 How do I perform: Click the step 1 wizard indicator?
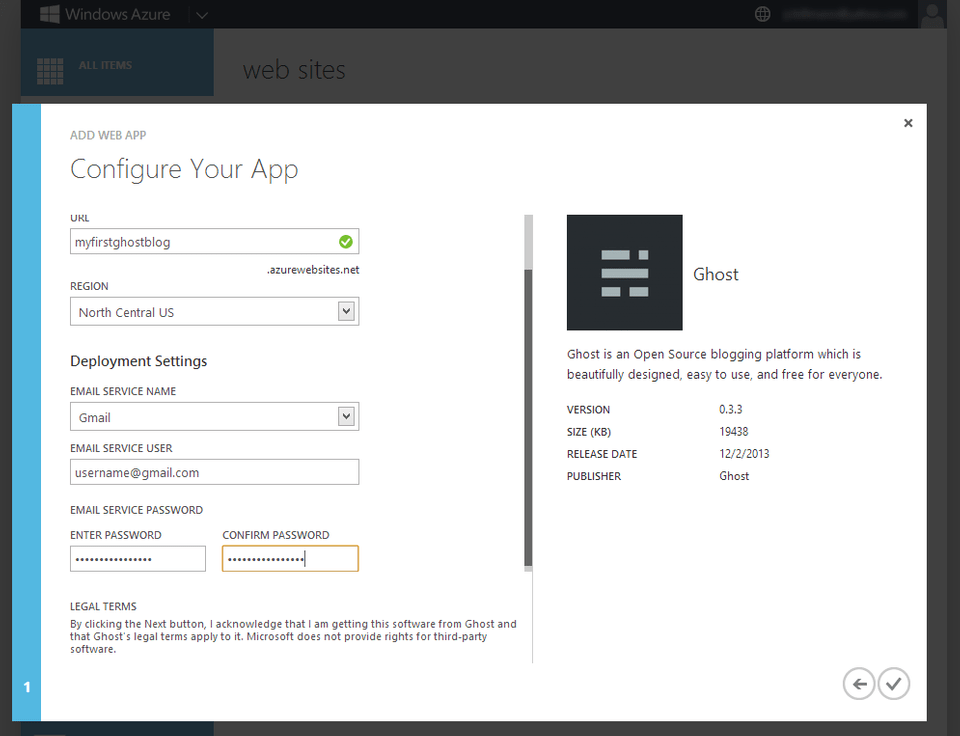pos(26,687)
